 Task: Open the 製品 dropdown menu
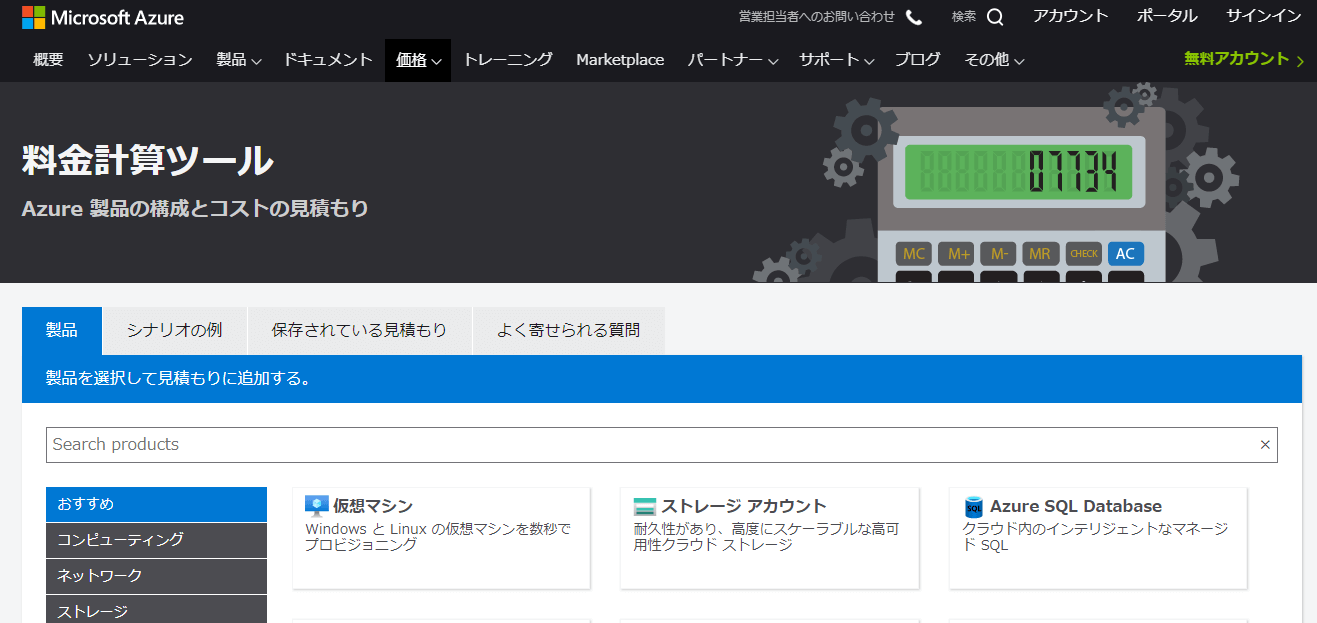(239, 60)
